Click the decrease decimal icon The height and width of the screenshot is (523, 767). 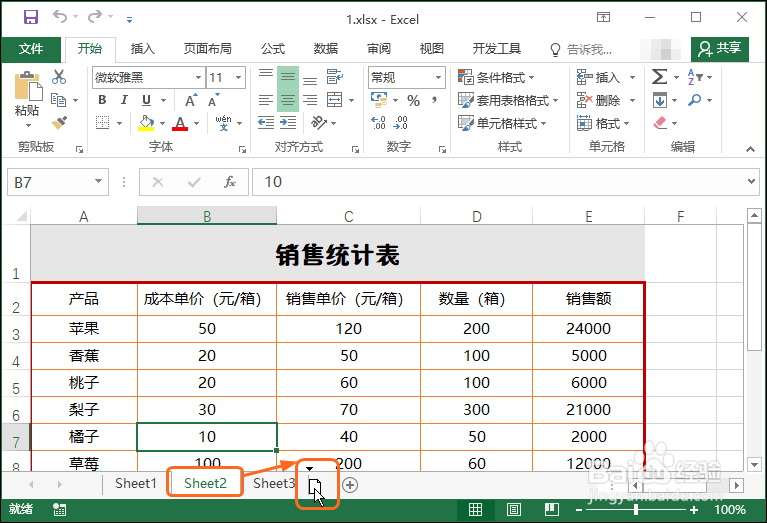coord(401,123)
